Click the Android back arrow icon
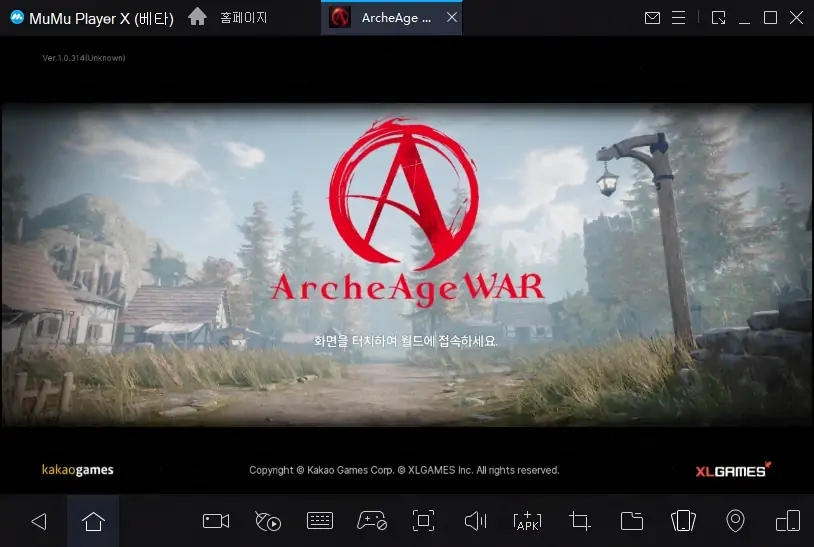 (39, 521)
